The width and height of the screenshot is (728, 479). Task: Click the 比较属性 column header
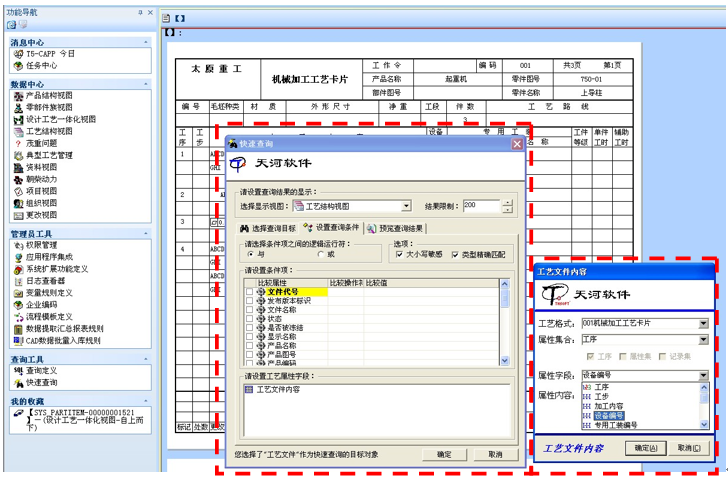[x=292, y=283]
